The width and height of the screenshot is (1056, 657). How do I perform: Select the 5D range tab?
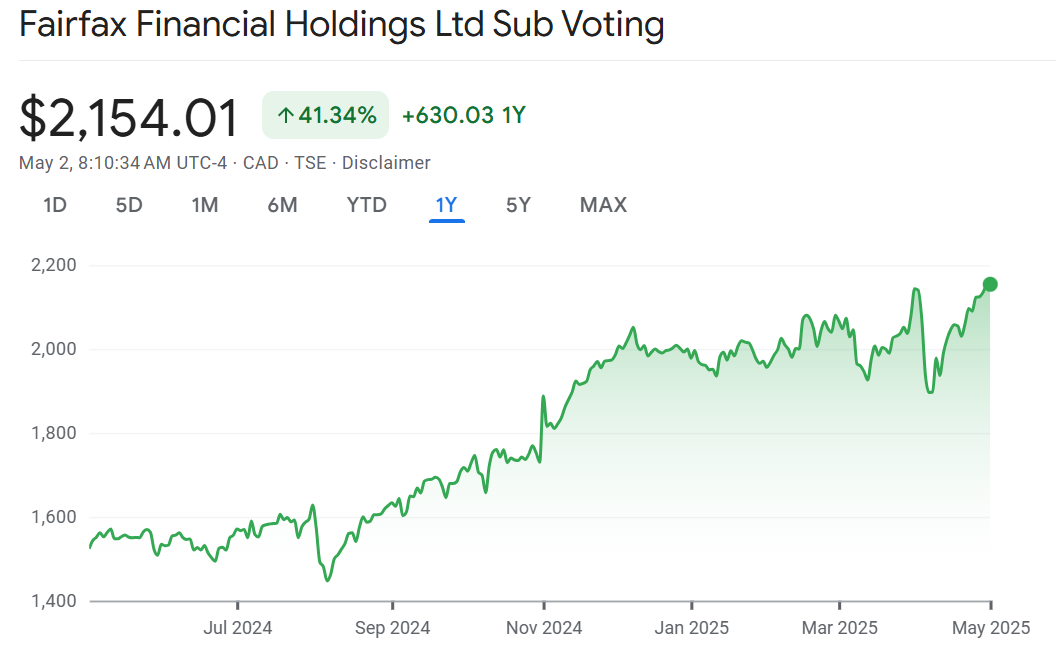(129, 205)
